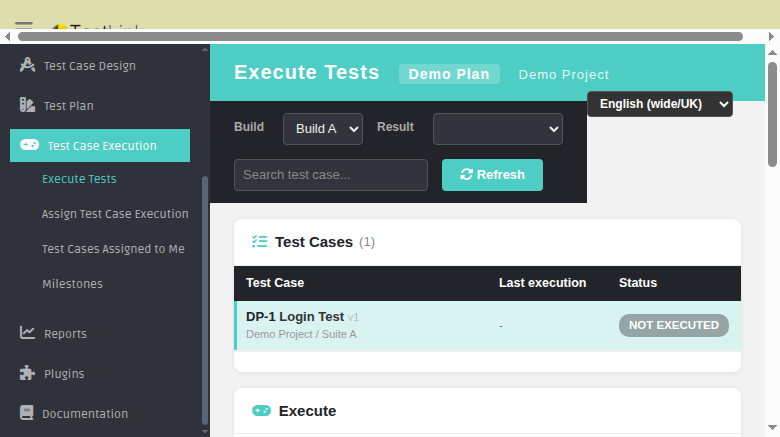
Task: Open the Documentation section
Action: [85, 413]
